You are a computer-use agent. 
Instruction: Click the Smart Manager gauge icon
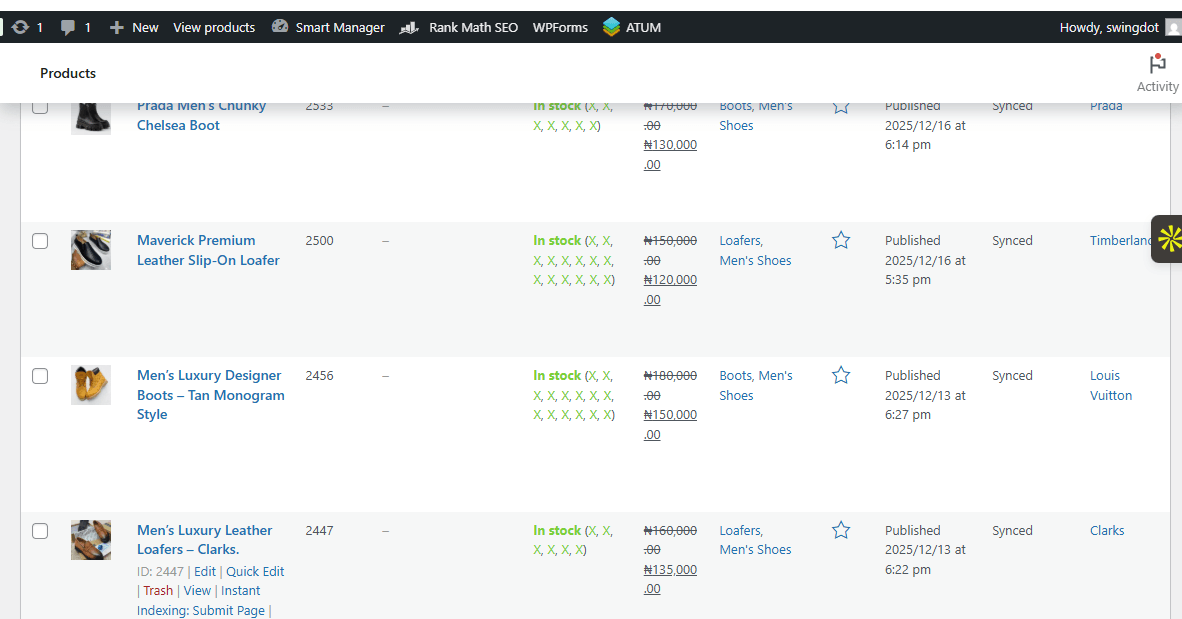[280, 26]
